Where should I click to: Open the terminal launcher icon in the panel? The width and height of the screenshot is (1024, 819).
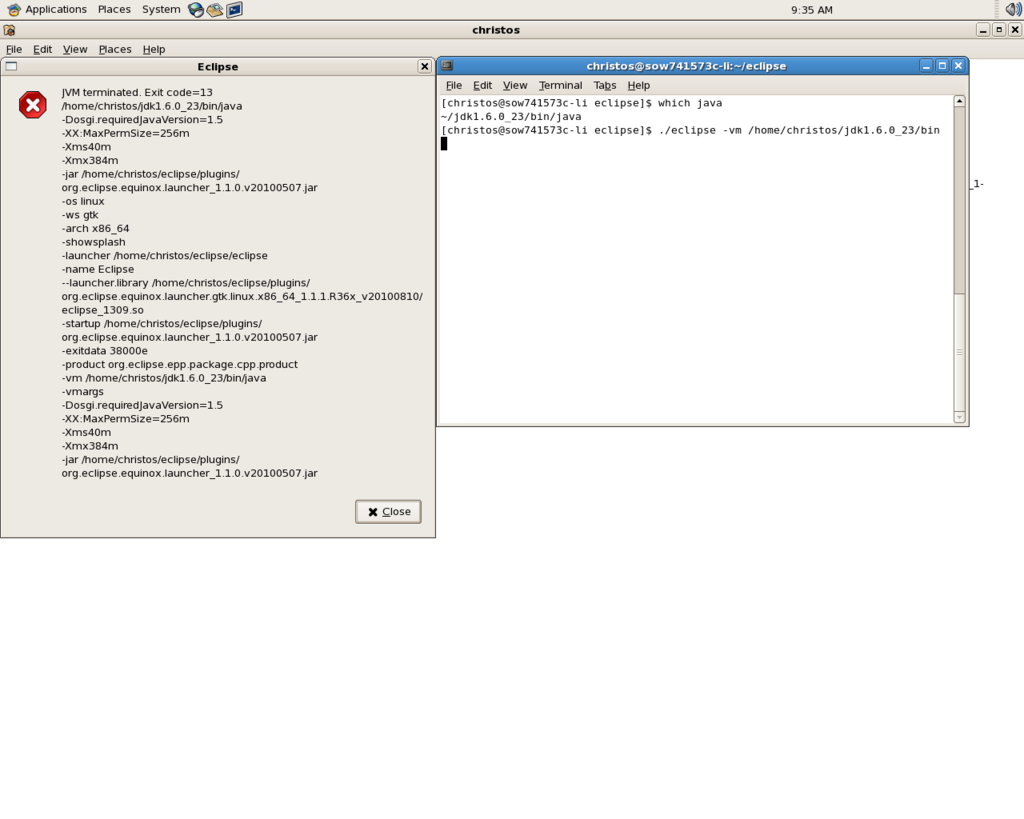pos(233,9)
